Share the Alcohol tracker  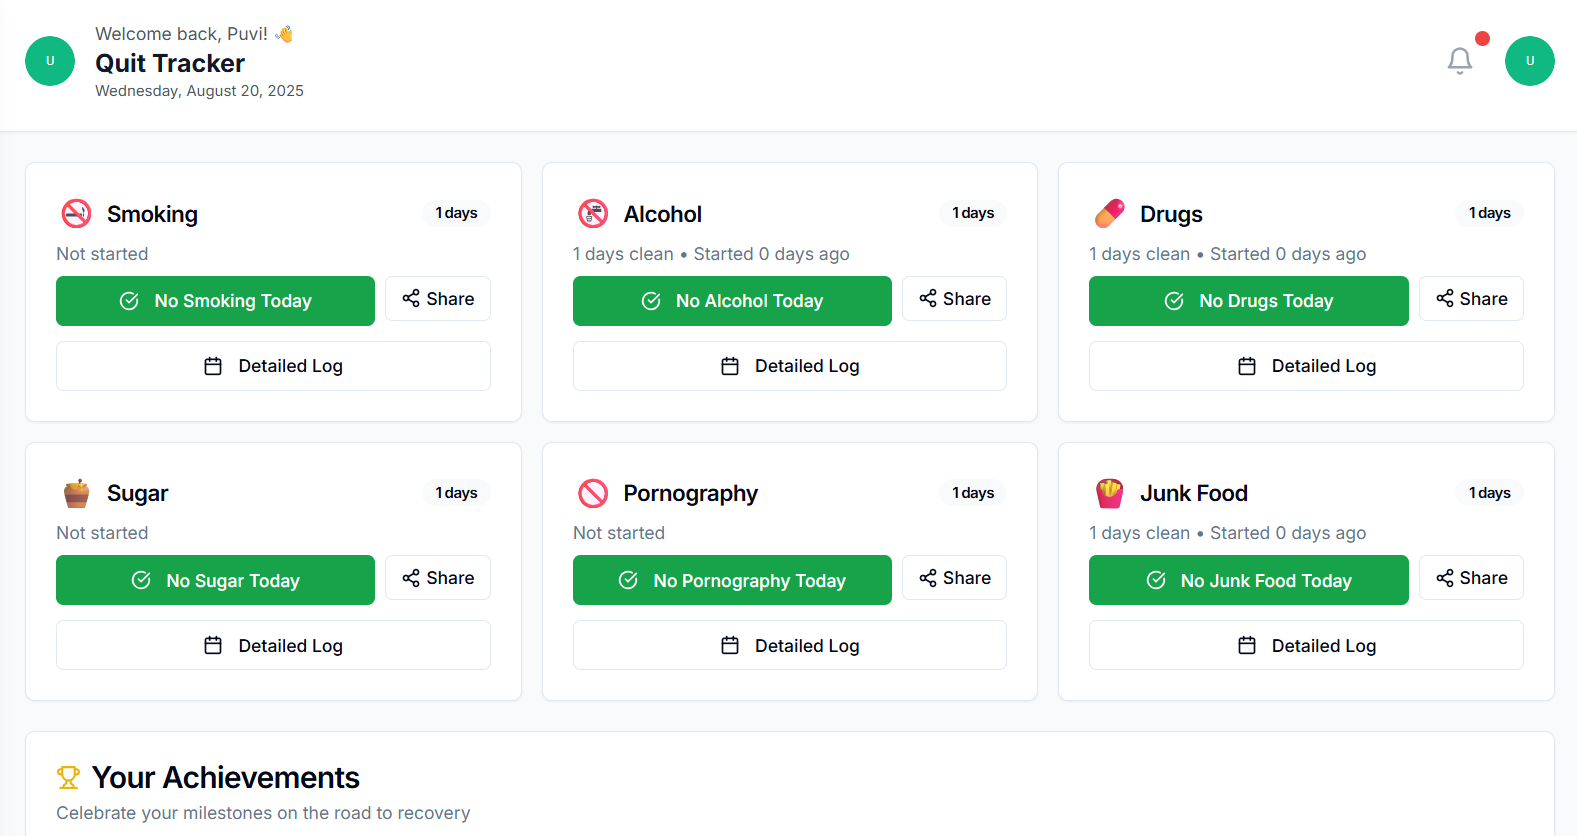954,299
